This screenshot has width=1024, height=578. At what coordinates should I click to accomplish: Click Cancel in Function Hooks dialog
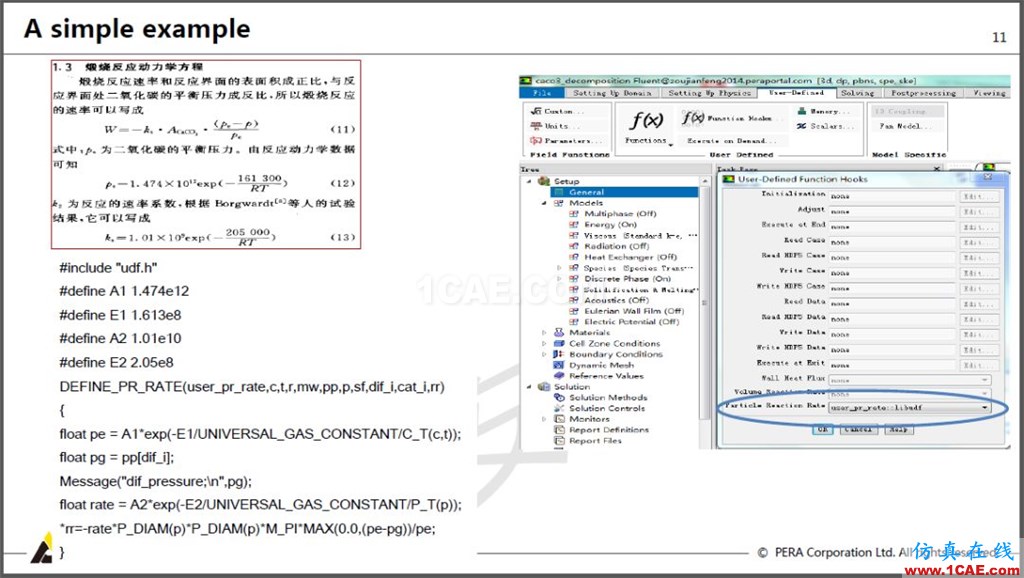click(858, 429)
